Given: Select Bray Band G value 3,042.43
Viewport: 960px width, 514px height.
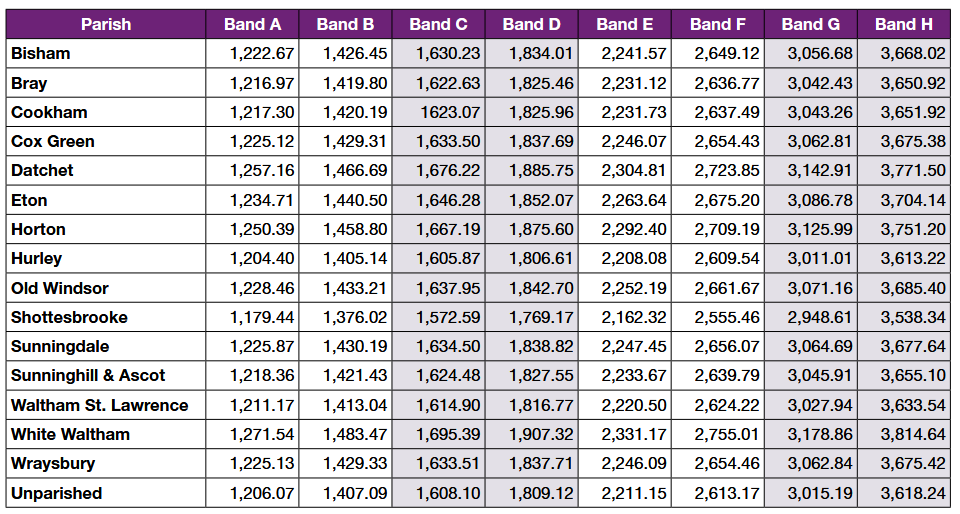Looking at the screenshot, I should (820, 83).
